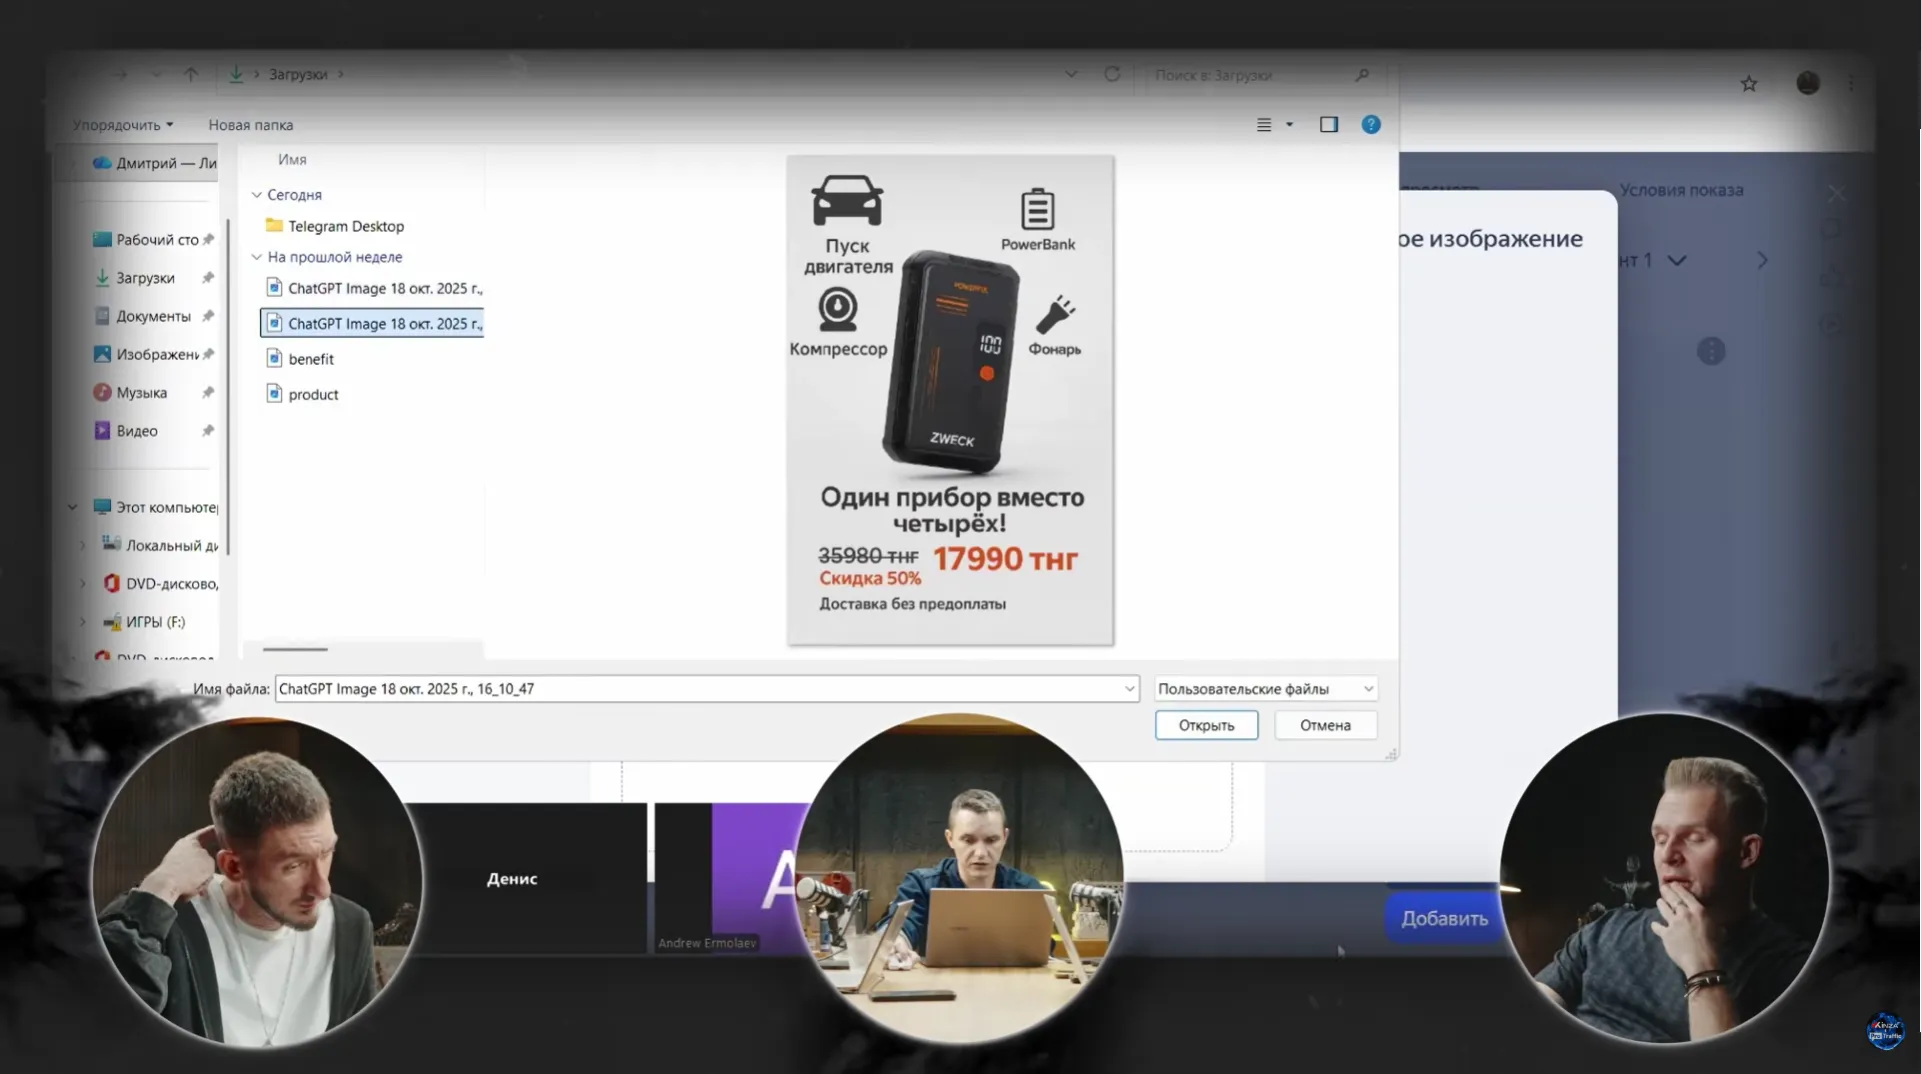Viewport: 1921px width, 1074px height.
Task: Open the Условия показа tab on the page
Action: pos(1681,190)
